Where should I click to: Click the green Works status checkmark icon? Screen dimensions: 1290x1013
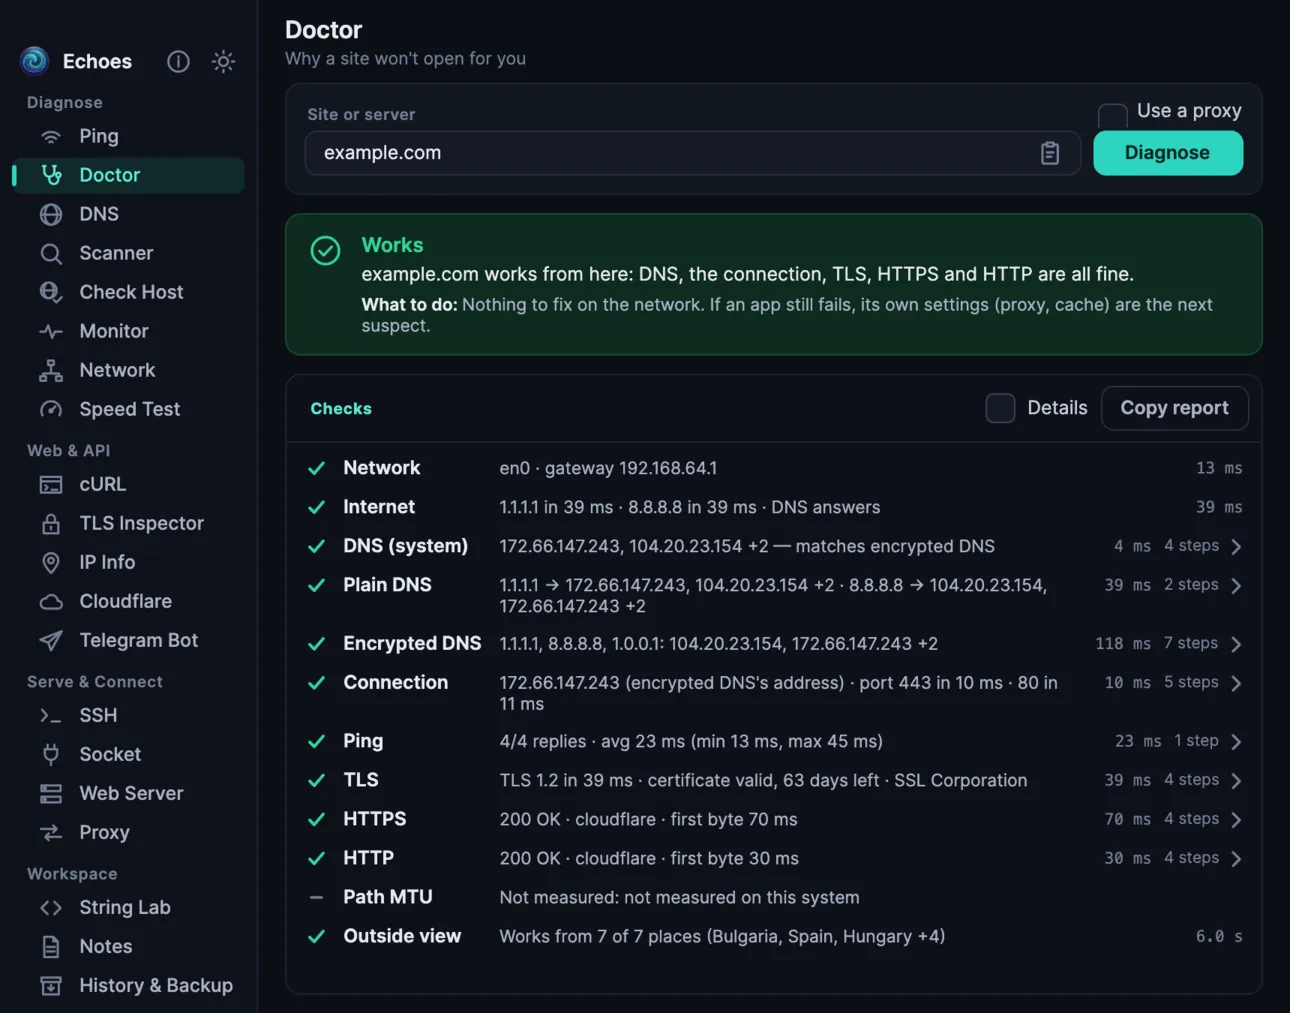(x=325, y=250)
